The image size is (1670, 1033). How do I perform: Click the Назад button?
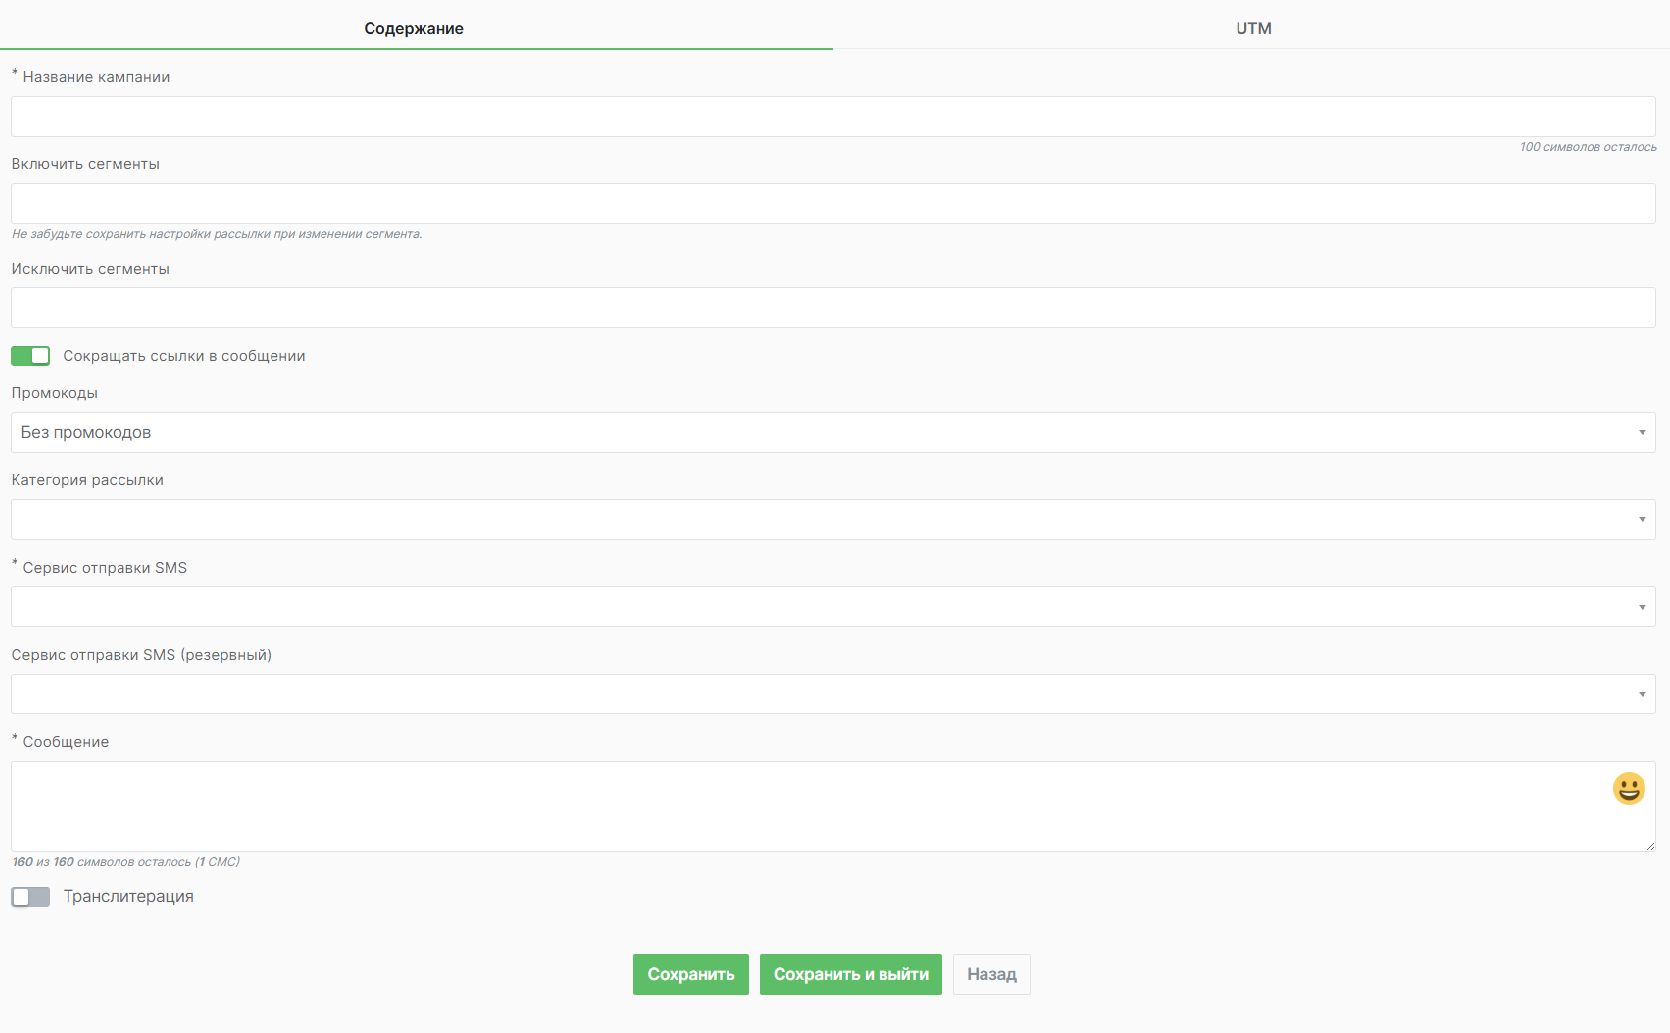(x=991, y=975)
